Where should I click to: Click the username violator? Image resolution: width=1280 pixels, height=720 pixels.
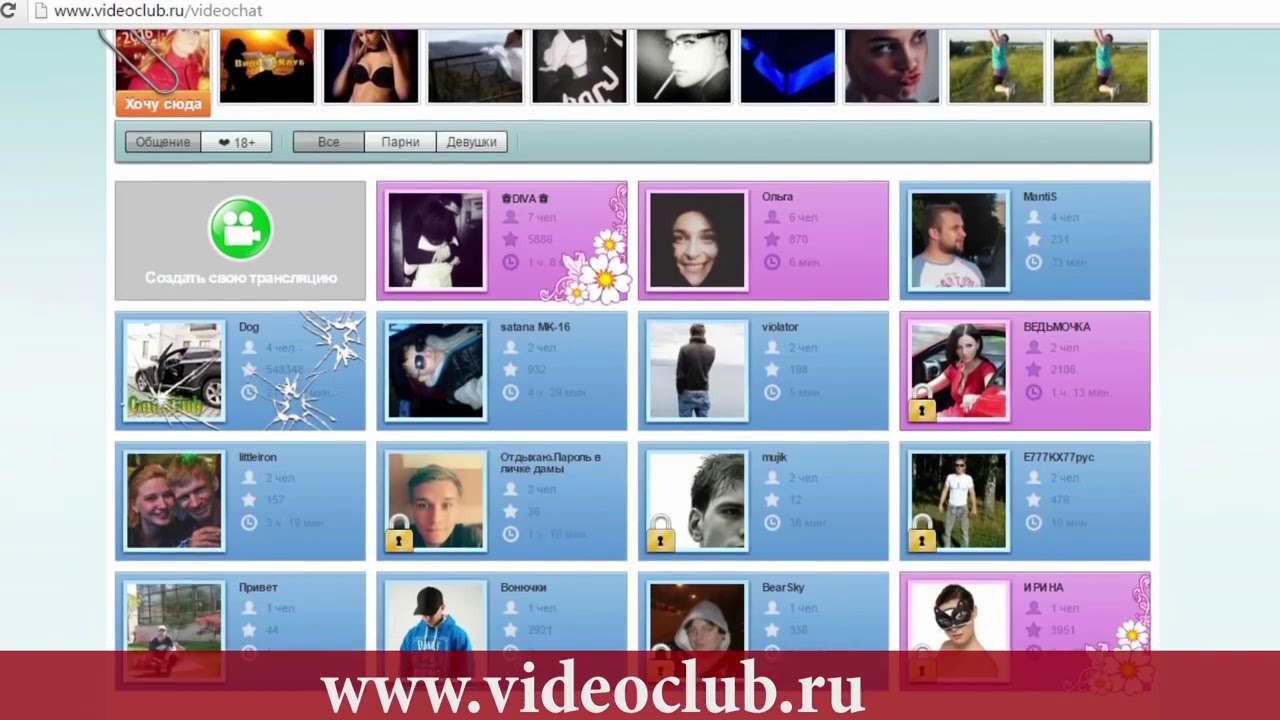tap(780, 327)
